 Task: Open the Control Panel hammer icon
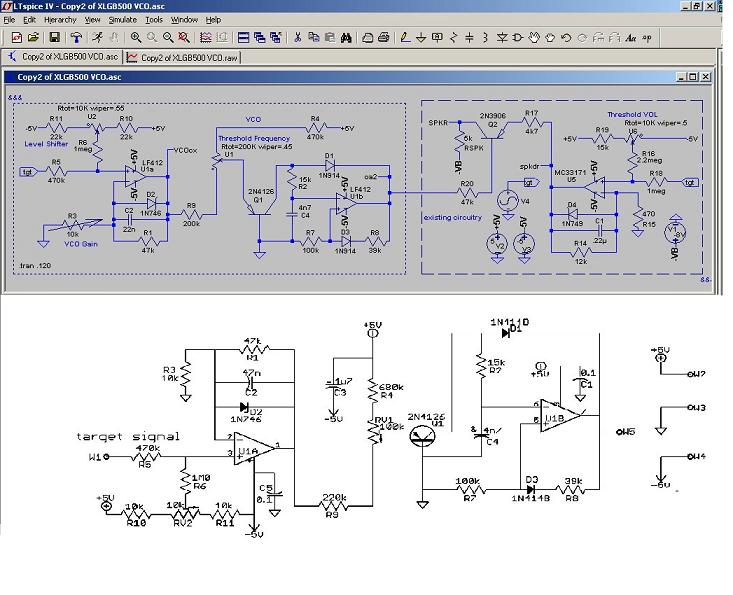click(x=75, y=37)
